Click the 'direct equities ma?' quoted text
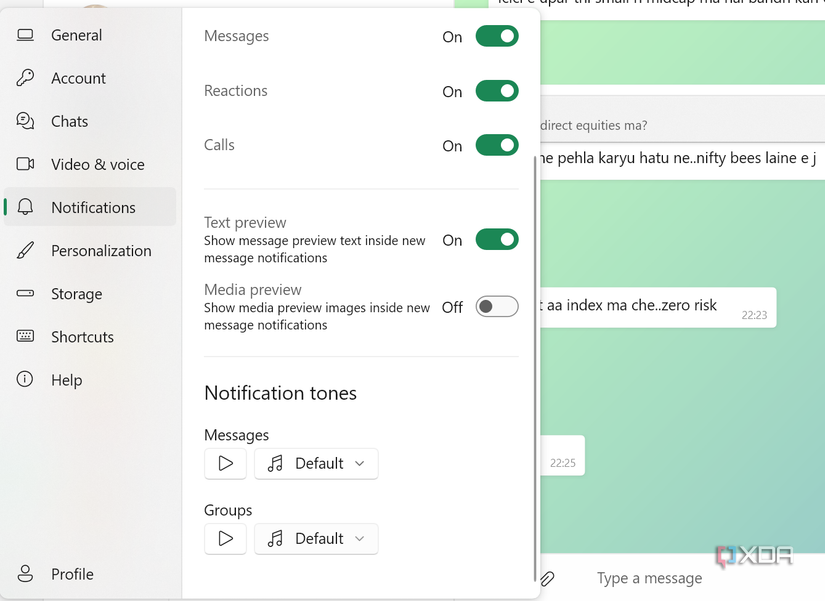 click(593, 125)
